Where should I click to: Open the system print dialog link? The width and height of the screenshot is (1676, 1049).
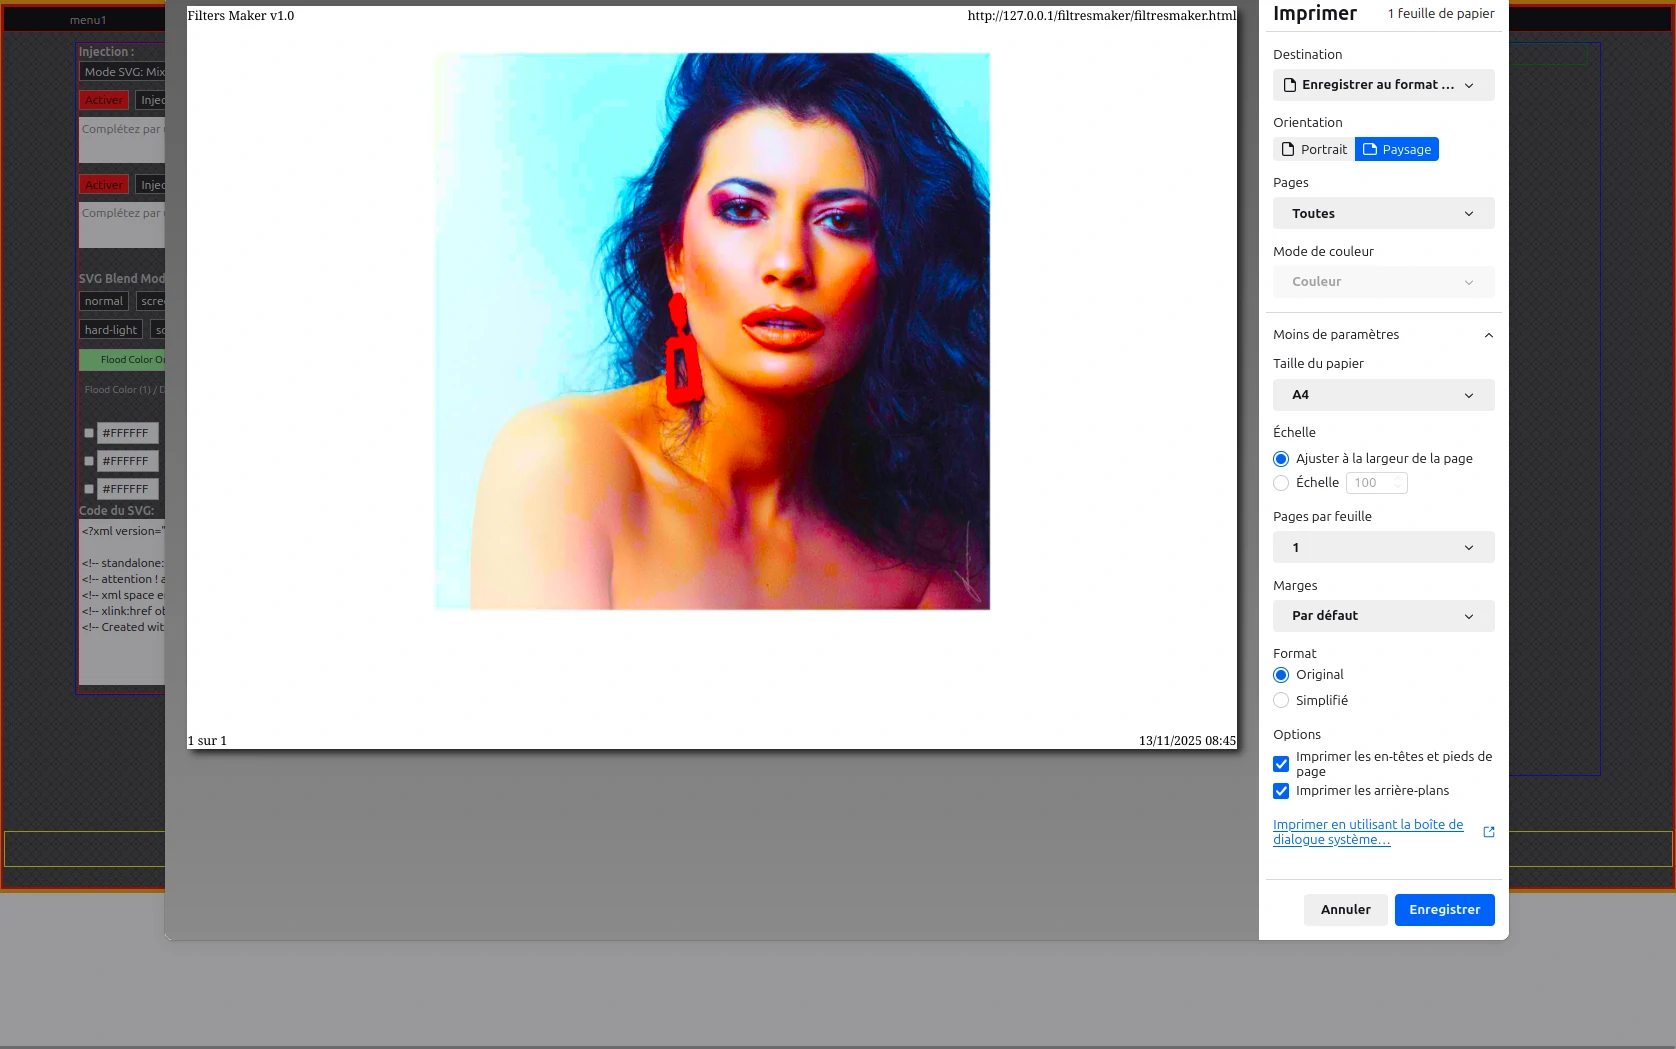1368,832
